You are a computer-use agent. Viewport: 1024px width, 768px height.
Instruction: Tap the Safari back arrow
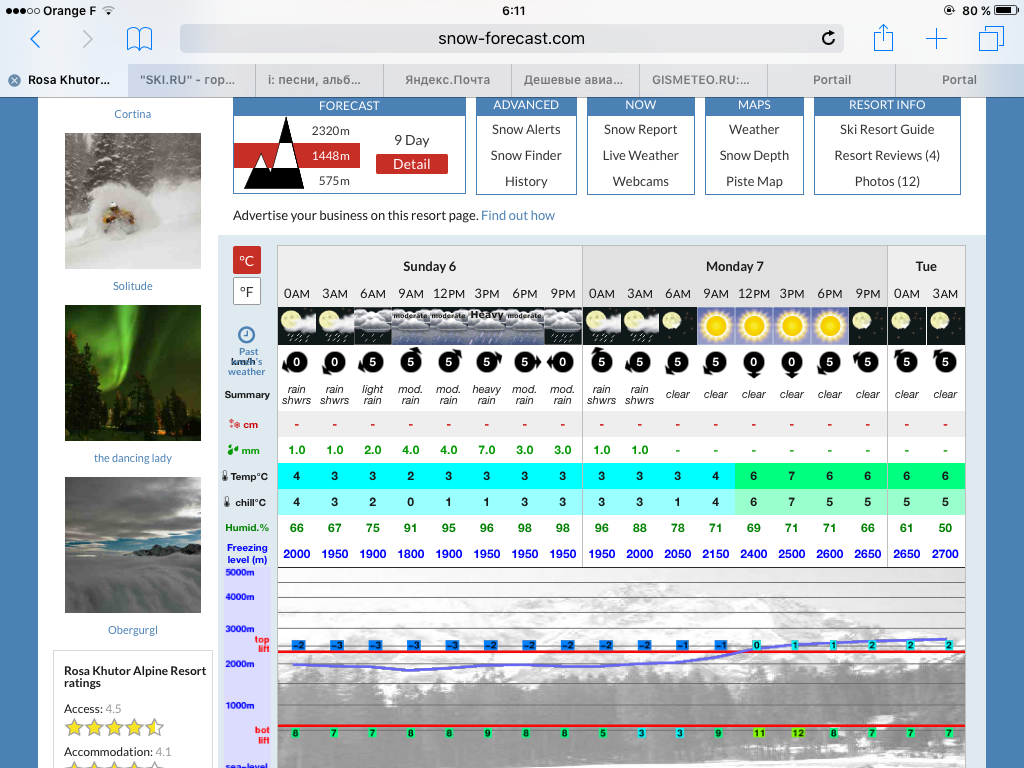[36, 39]
